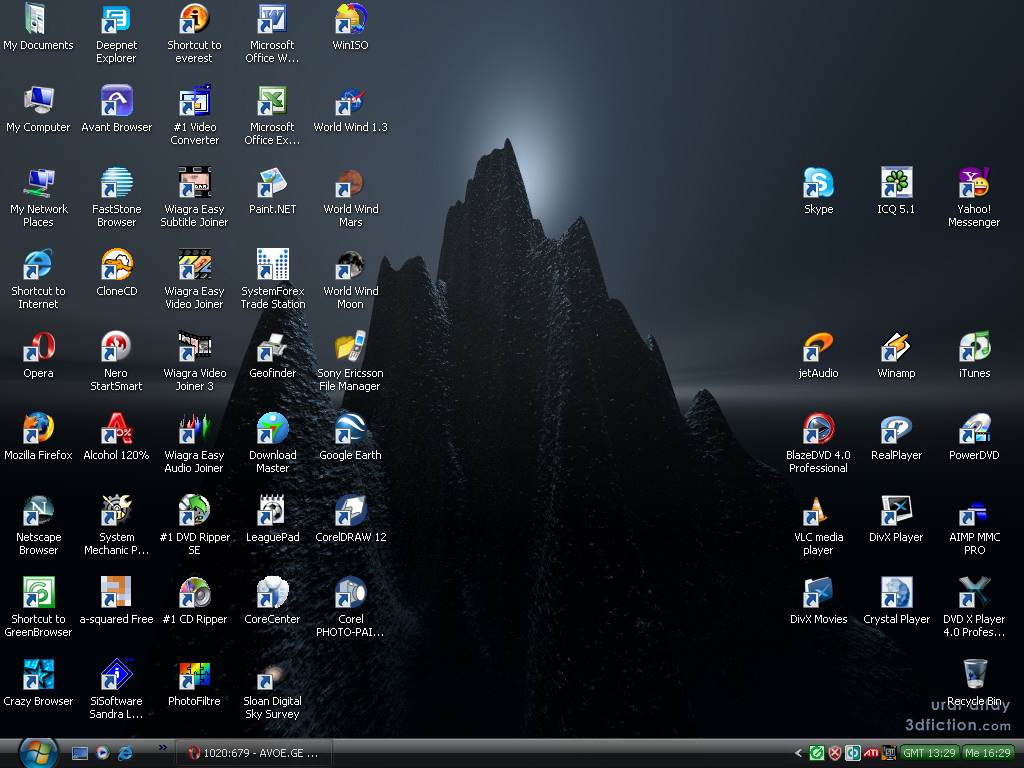Screen dimensions: 1024x768
Task: Select the PhotoFiltre icon
Action: (x=195, y=675)
